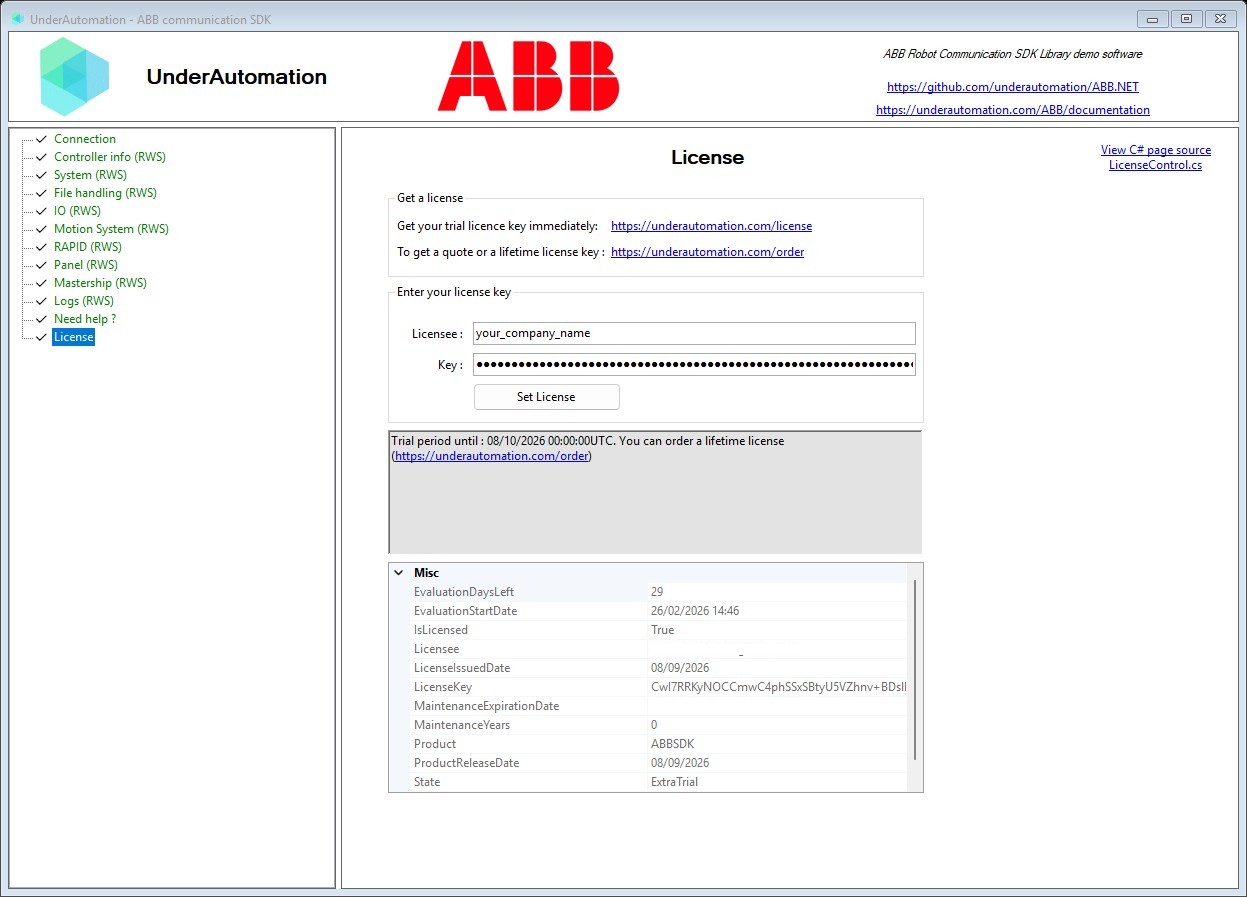
Task: Click the checkmark icon beside License
Action: (42, 337)
